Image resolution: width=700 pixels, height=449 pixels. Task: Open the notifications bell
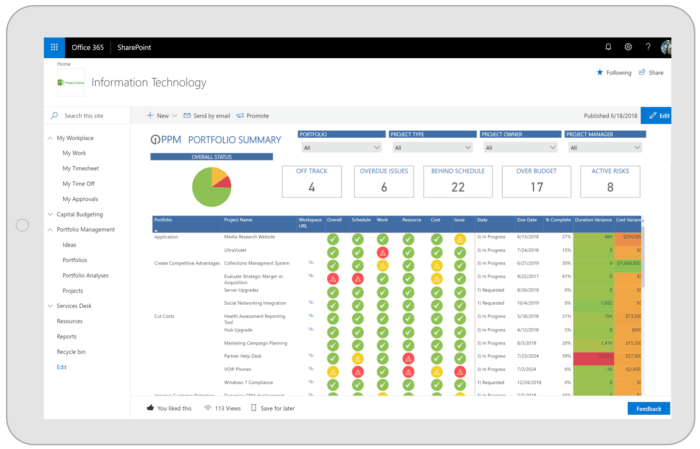point(608,47)
